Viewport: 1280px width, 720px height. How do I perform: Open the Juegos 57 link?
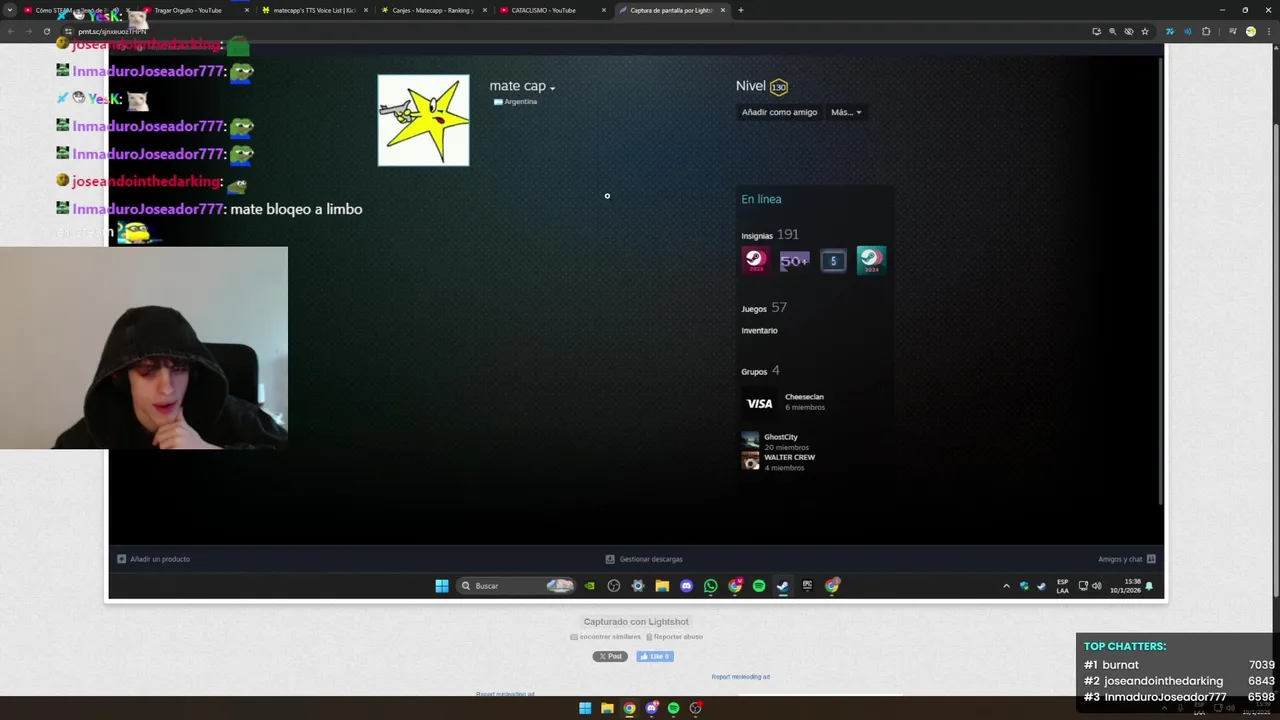pos(764,308)
